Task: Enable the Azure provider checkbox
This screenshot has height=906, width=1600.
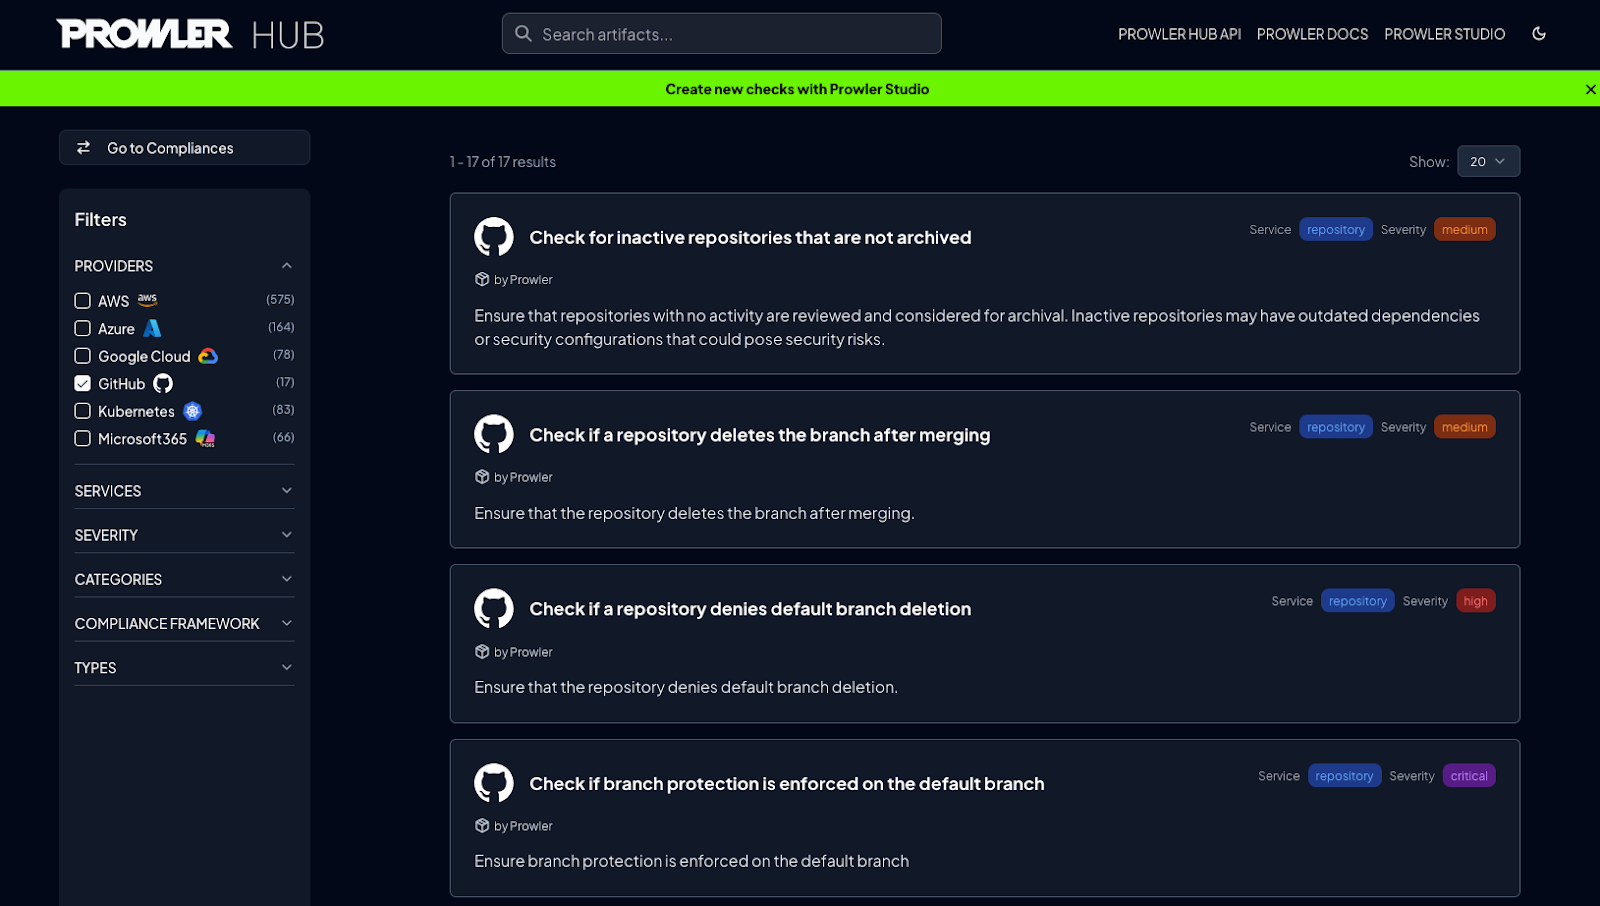Action: coord(83,328)
